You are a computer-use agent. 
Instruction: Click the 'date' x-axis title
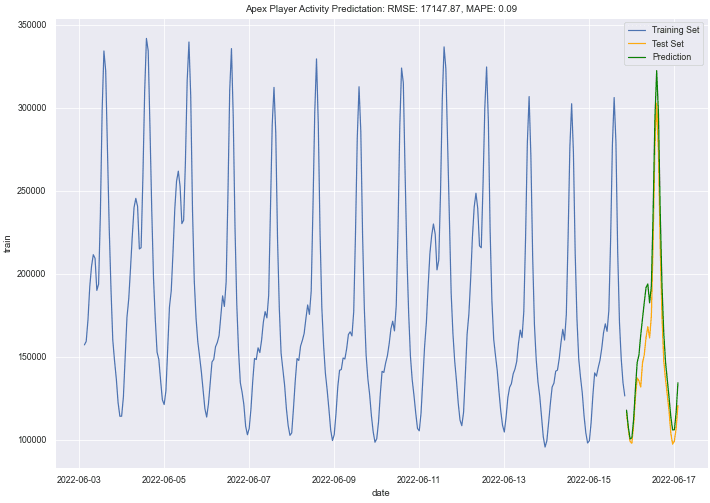[x=380, y=493]
